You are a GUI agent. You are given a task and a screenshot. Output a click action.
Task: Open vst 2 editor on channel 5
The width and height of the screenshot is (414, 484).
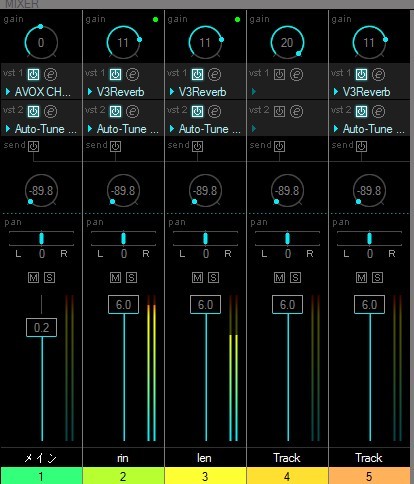(x=378, y=111)
